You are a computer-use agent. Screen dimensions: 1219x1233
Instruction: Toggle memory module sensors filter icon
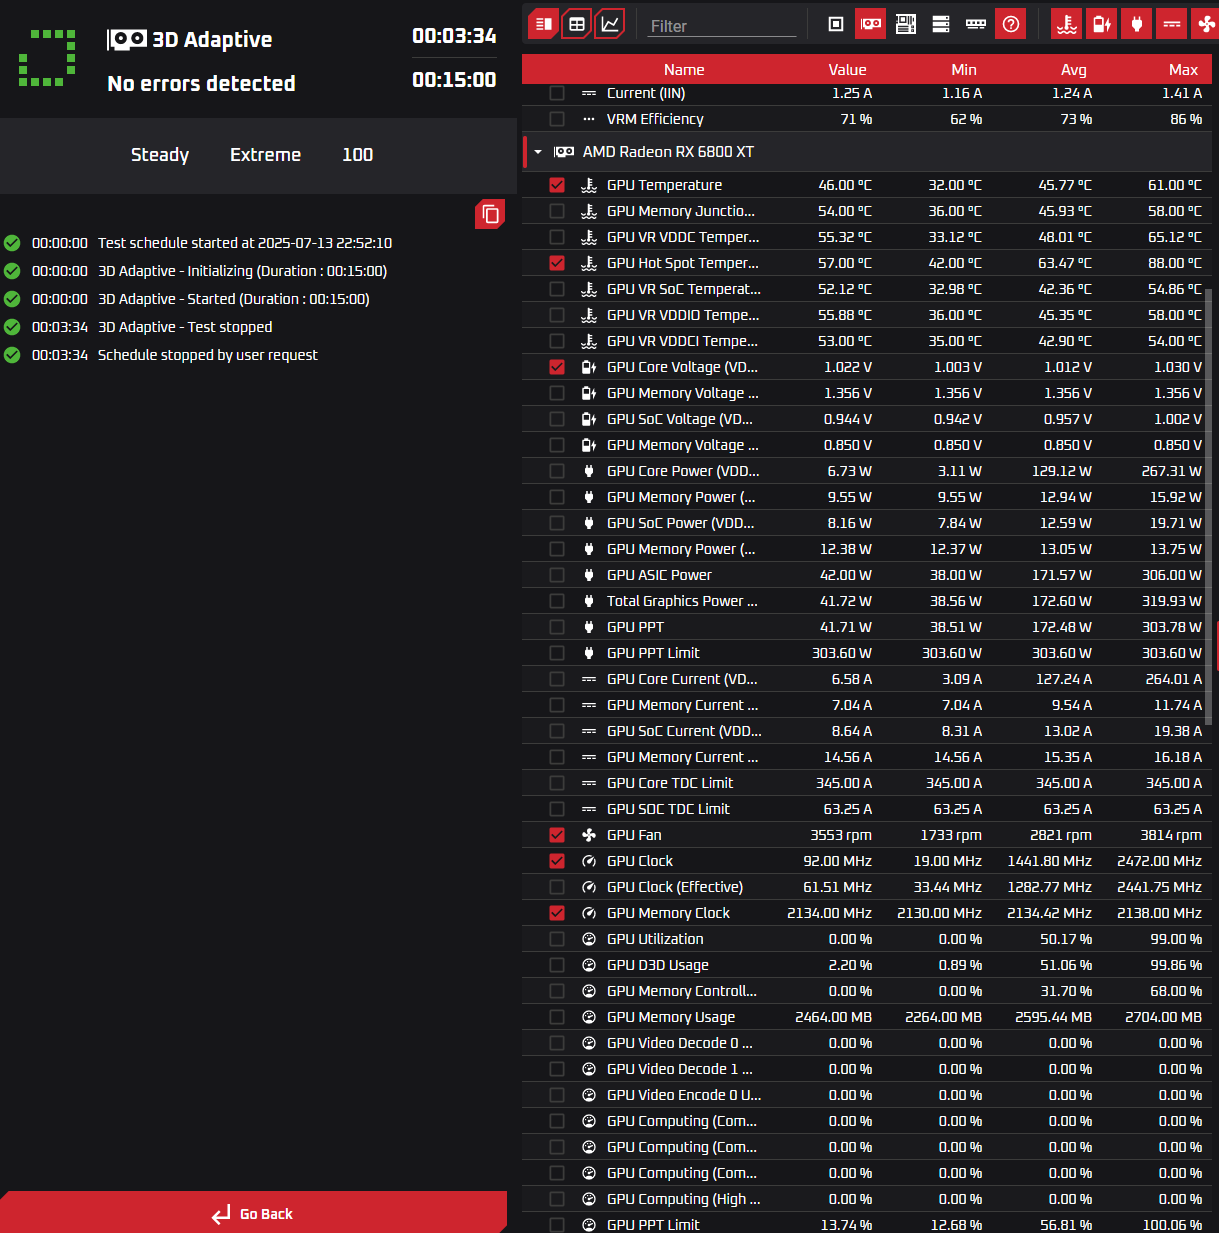pyautogui.click(x=976, y=24)
